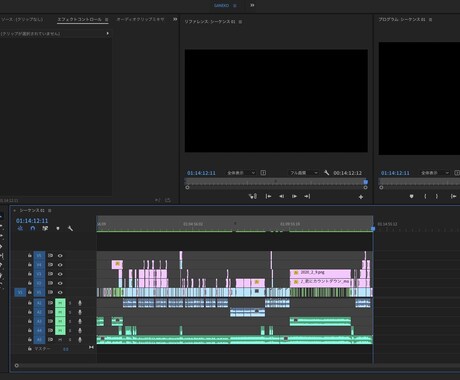Image resolution: width=460 pixels, height=380 pixels.
Task: Unmute audio track A2
Action: 60,312
